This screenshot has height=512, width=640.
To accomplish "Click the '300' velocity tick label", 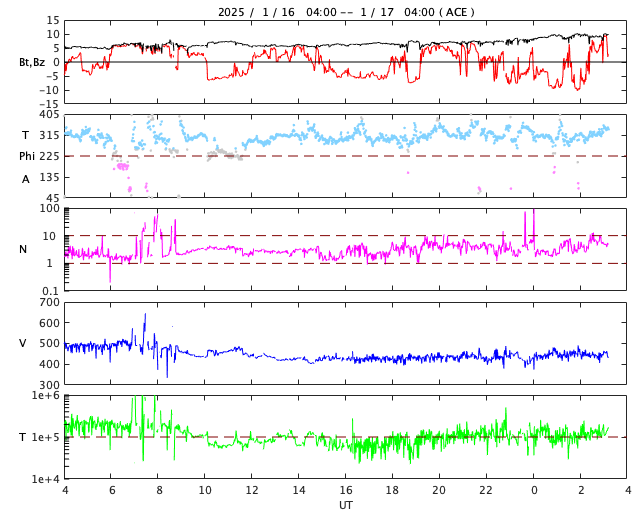I will [50, 385].
